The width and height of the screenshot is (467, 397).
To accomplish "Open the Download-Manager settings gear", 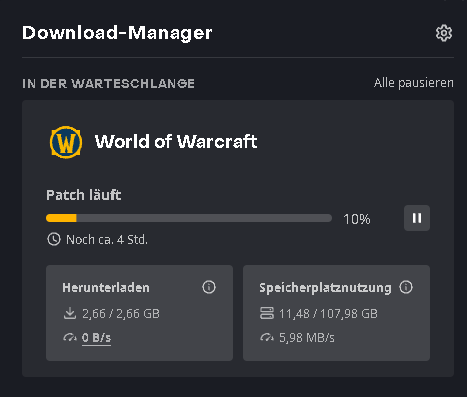I will click(444, 33).
